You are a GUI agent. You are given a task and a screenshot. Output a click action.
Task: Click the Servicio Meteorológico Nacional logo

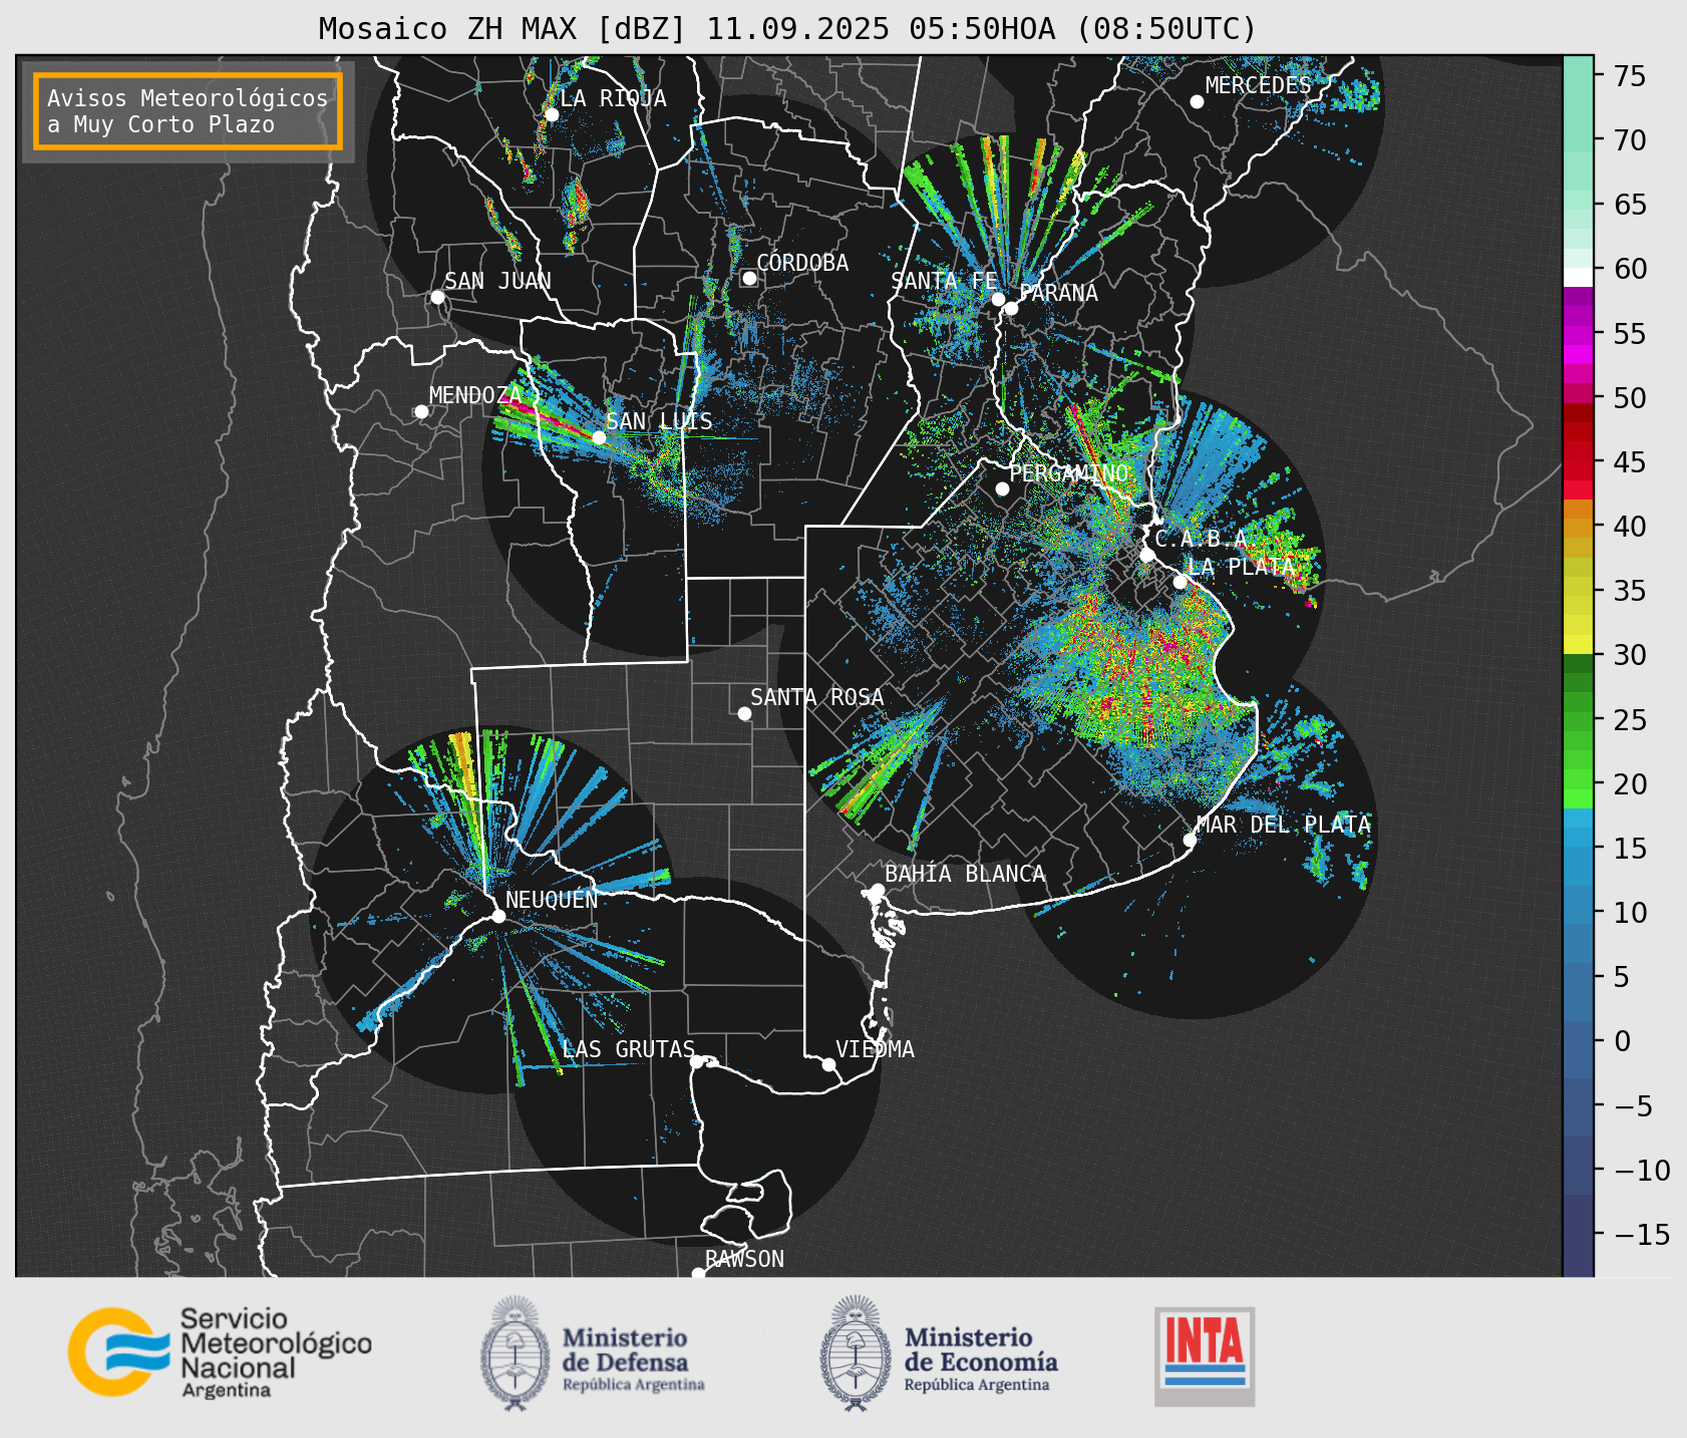219,1351
